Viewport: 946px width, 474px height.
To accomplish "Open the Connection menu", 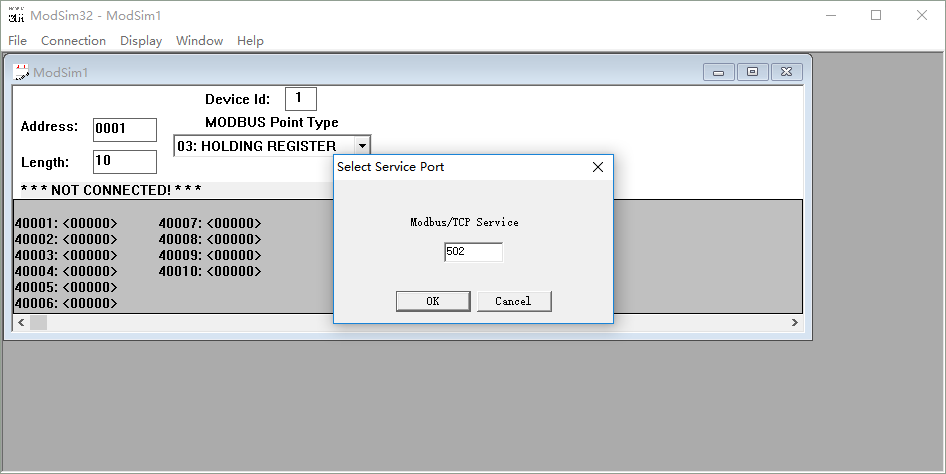I will (x=73, y=41).
